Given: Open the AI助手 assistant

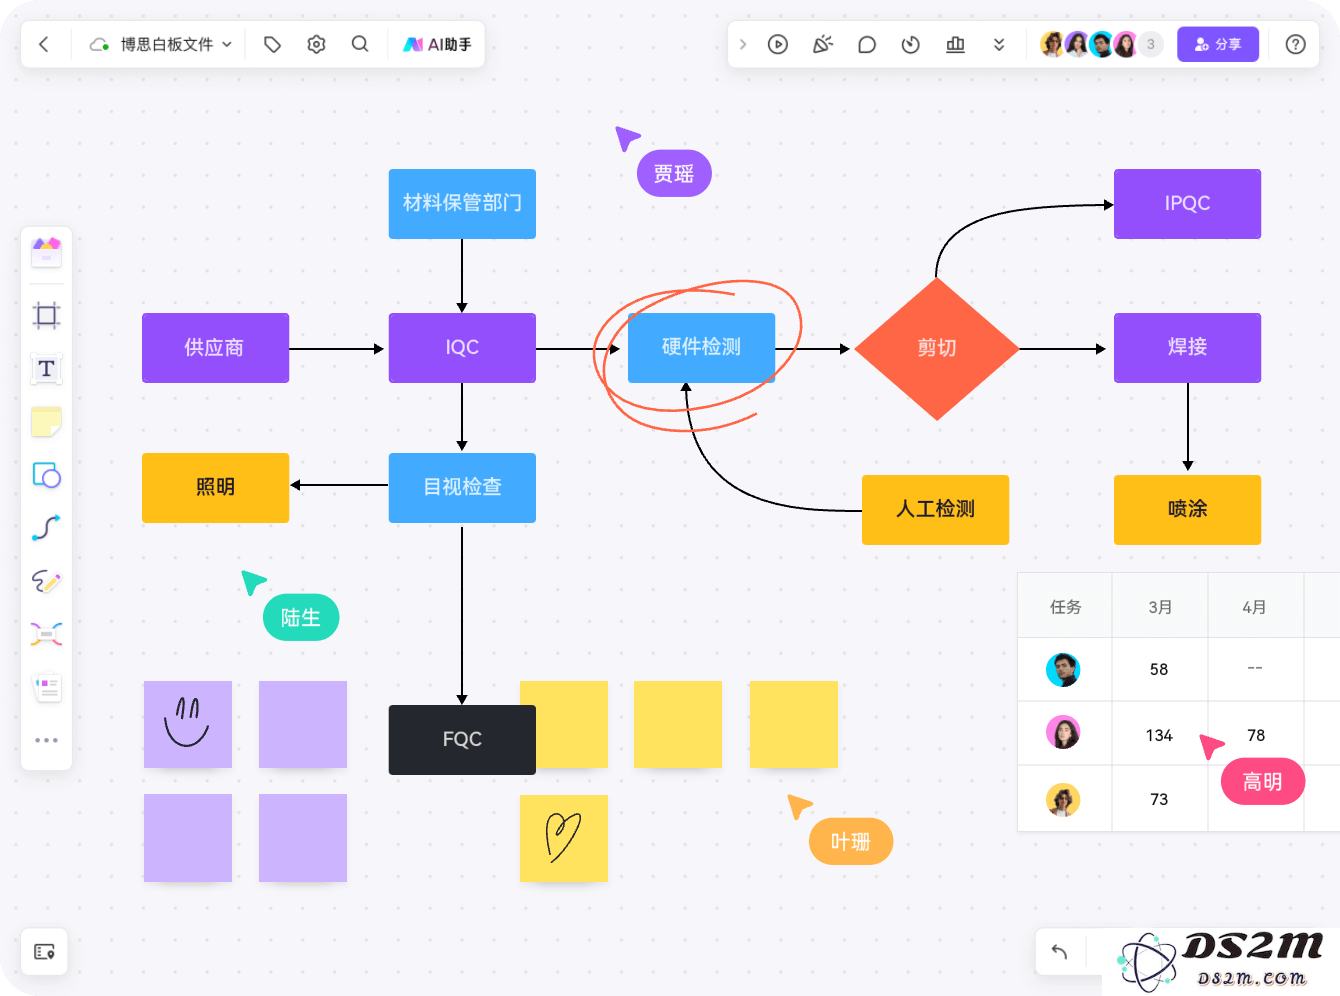Looking at the screenshot, I should point(437,44).
